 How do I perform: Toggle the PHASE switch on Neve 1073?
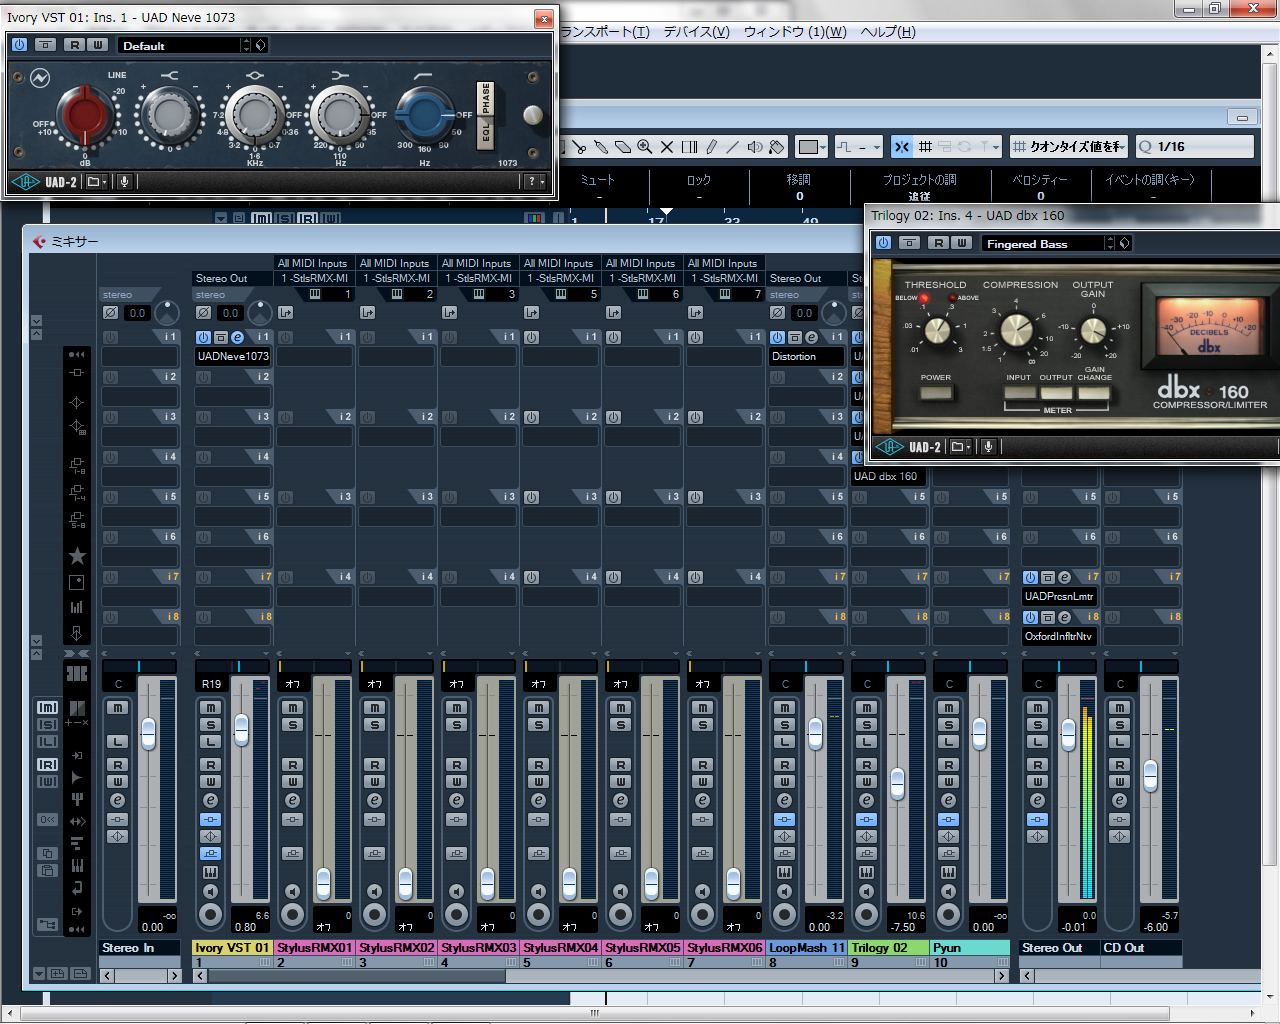pyautogui.click(x=486, y=98)
